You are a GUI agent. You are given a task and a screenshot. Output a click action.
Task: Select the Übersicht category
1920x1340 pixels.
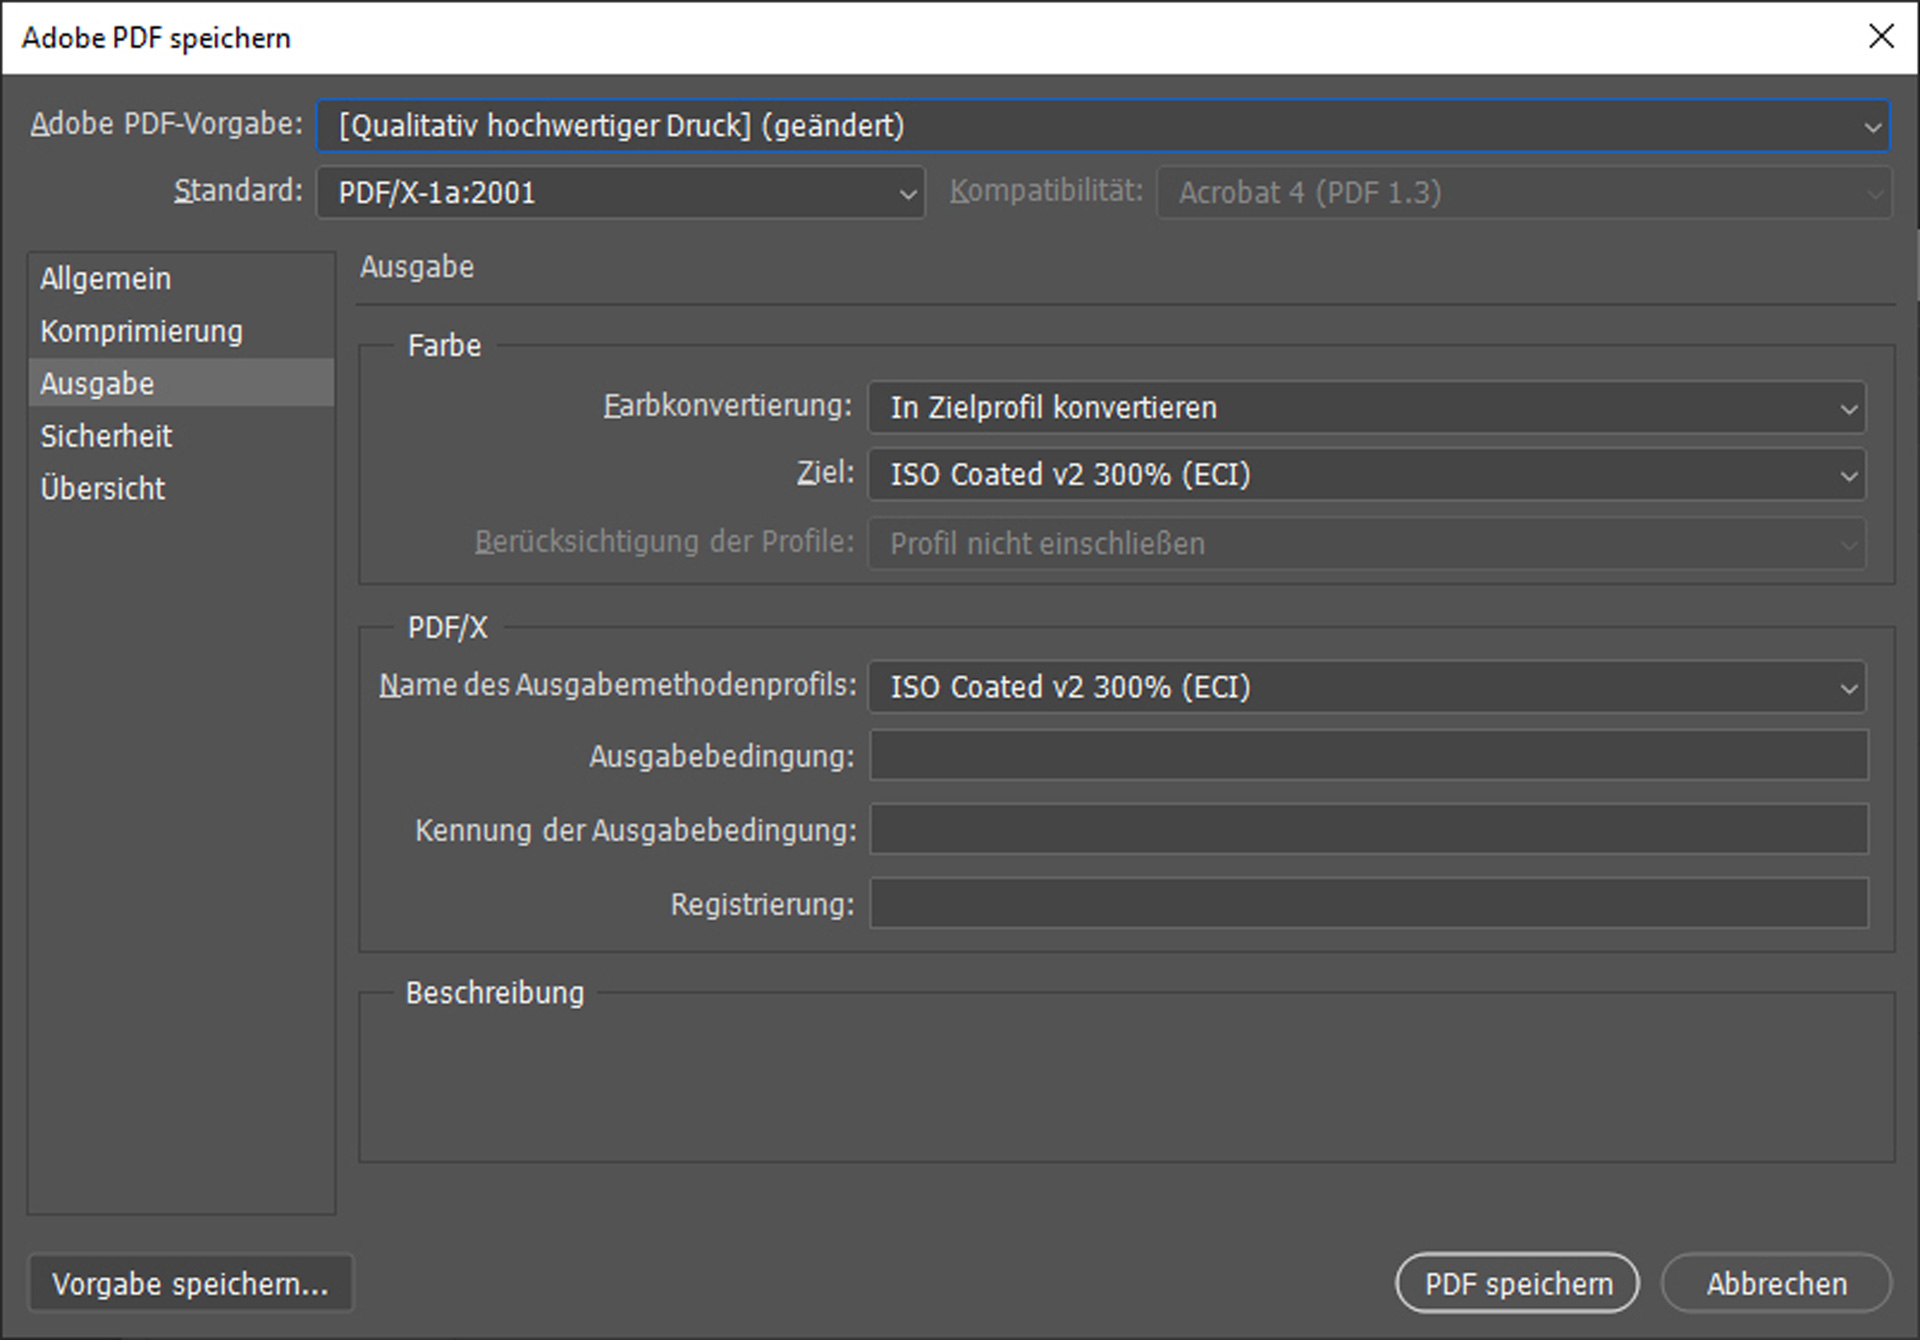click(181, 489)
